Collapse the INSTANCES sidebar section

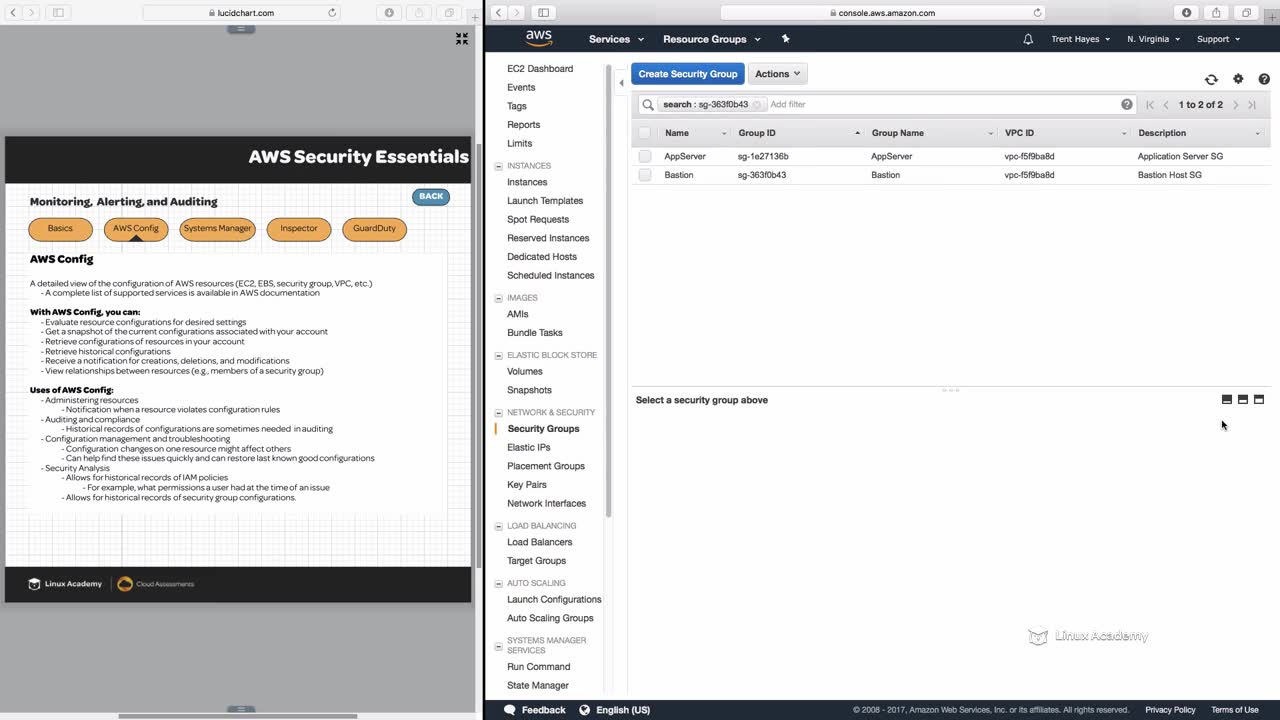pos(499,166)
